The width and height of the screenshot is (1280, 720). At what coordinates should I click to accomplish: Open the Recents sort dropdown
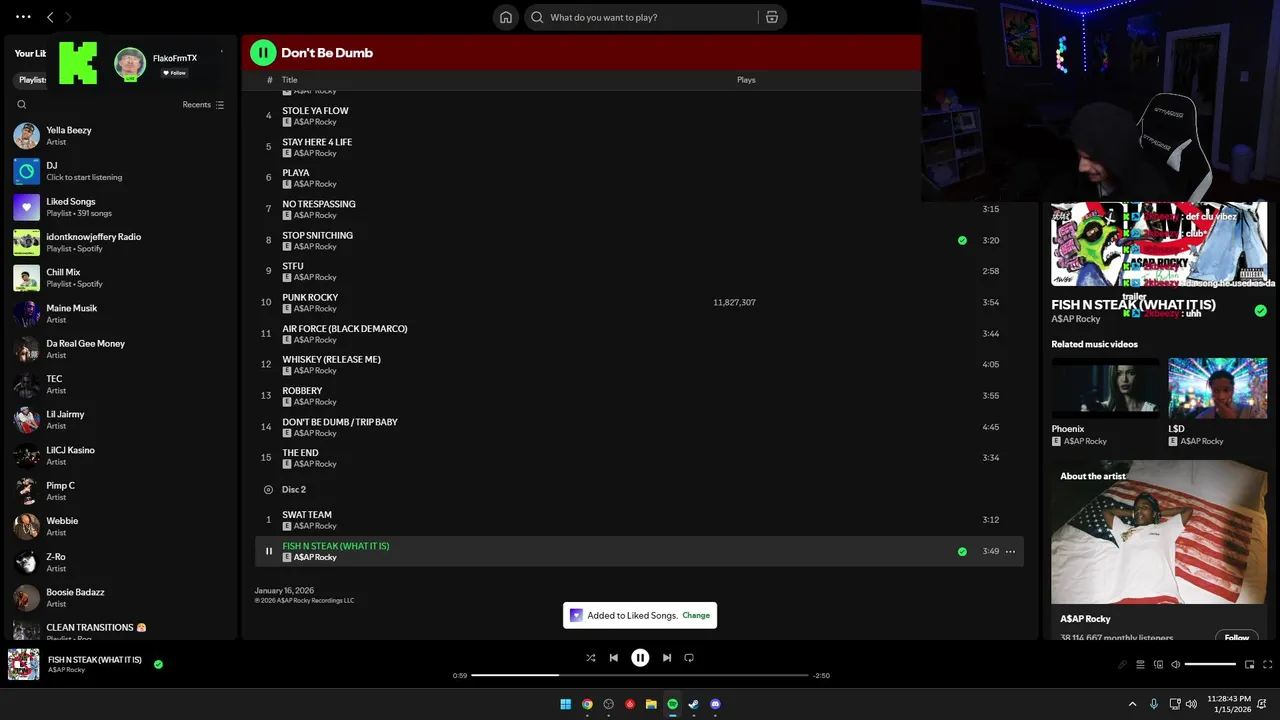click(203, 104)
